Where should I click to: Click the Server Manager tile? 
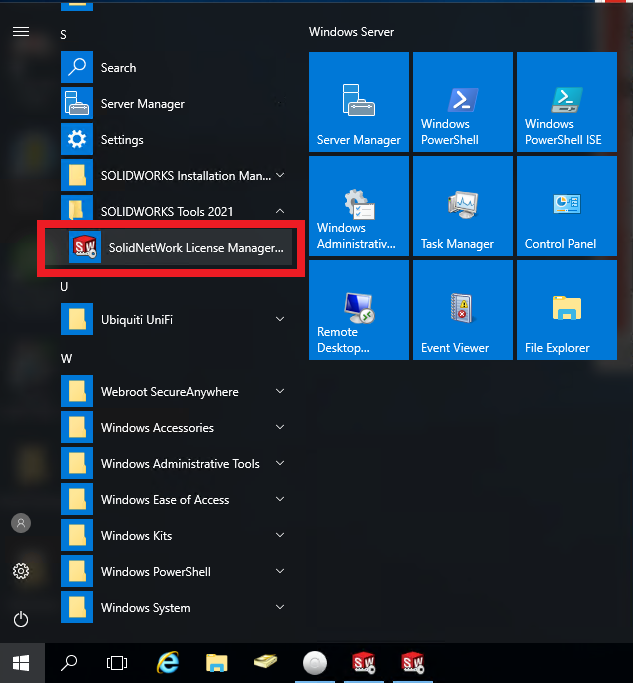point(359,102)
